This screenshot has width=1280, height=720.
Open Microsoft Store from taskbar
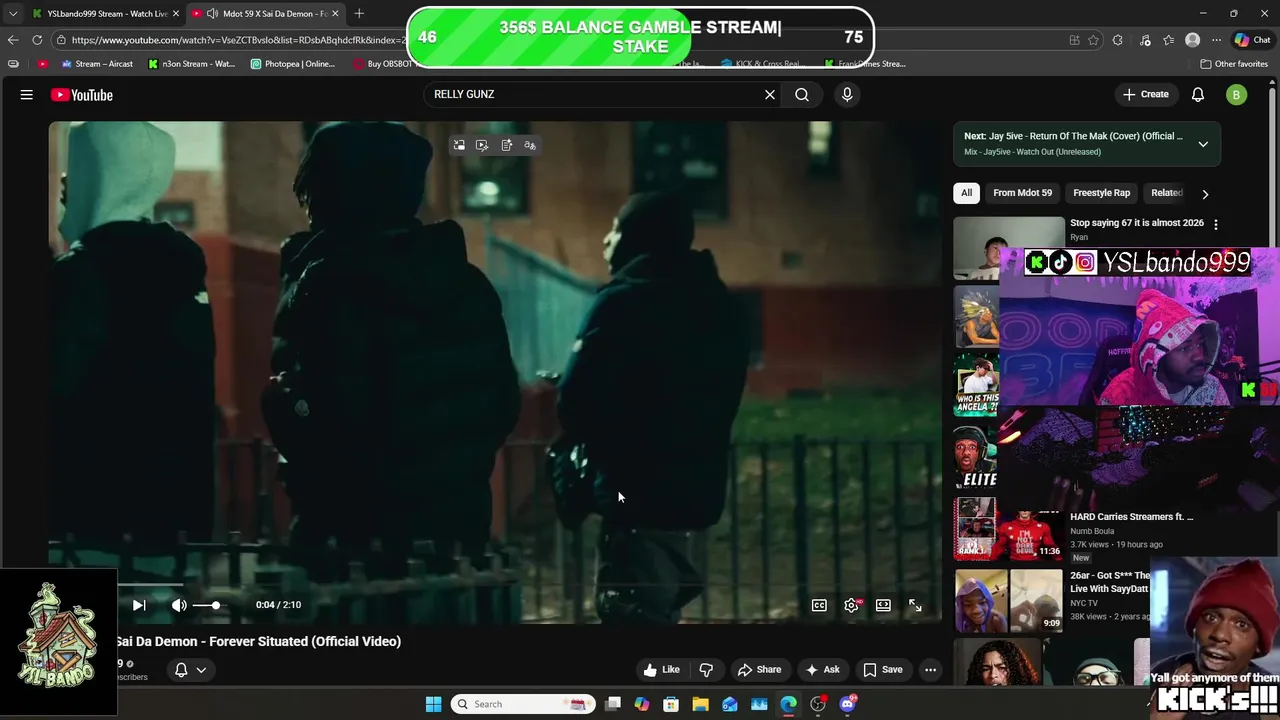(x=671, y=704)
